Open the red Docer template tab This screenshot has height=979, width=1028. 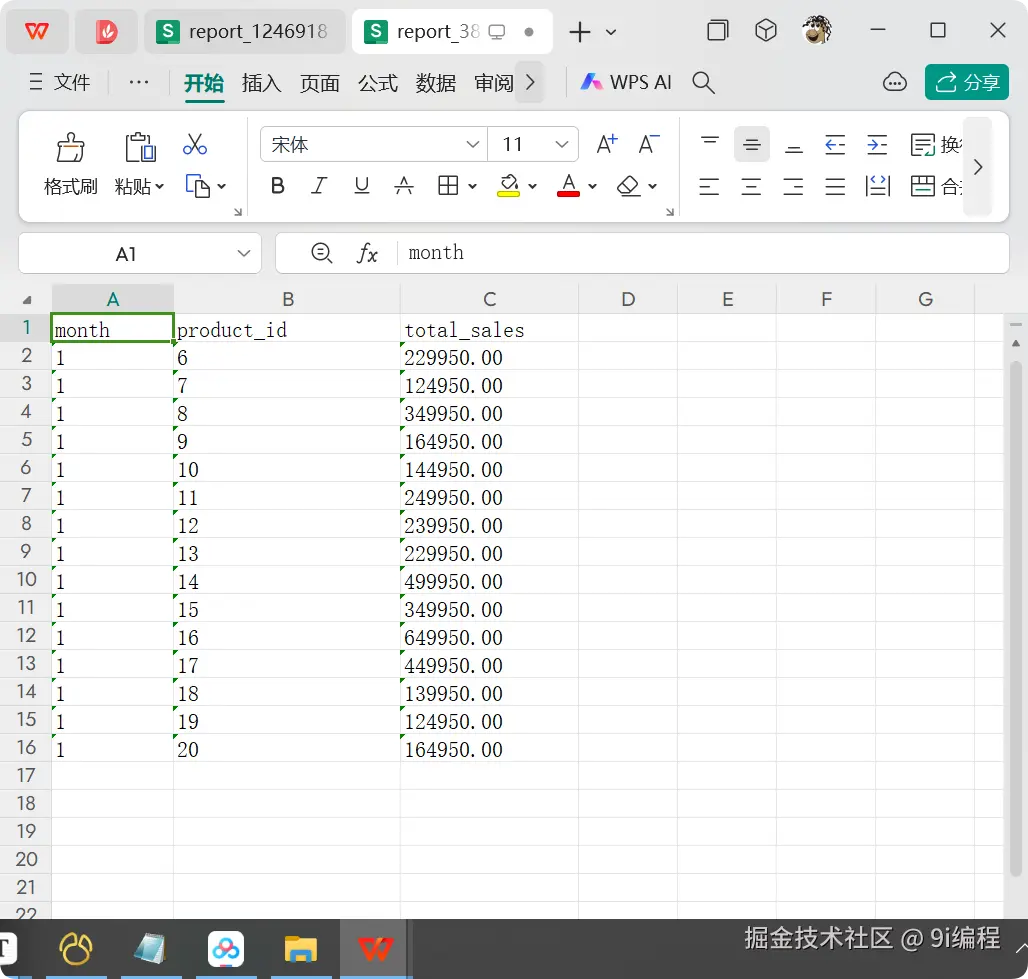(x=106, y=31)
